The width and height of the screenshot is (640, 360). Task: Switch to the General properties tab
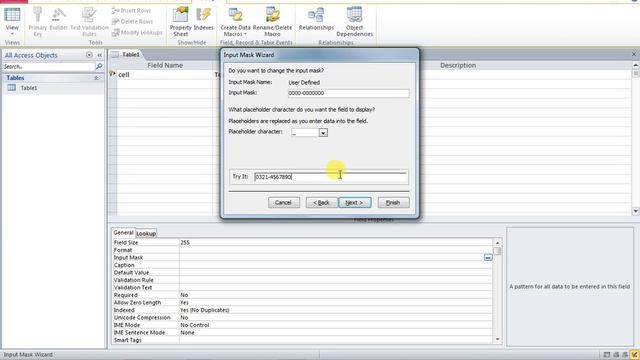click(x=123, y=233)
